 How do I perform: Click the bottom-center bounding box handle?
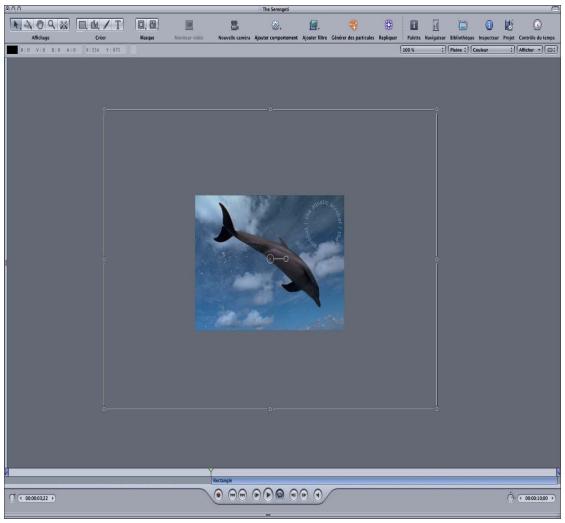click(x=270, y=409)
